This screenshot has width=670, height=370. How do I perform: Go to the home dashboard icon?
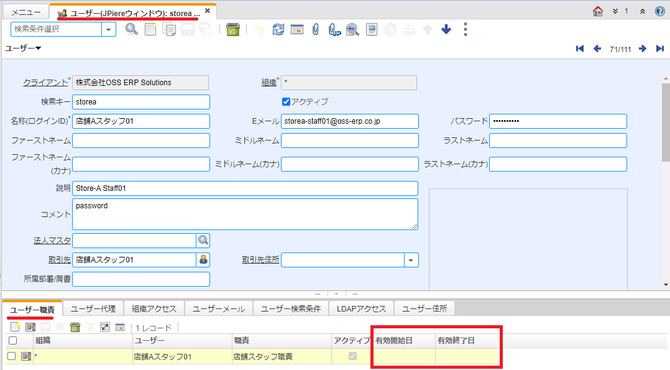(x=598, y=11)
